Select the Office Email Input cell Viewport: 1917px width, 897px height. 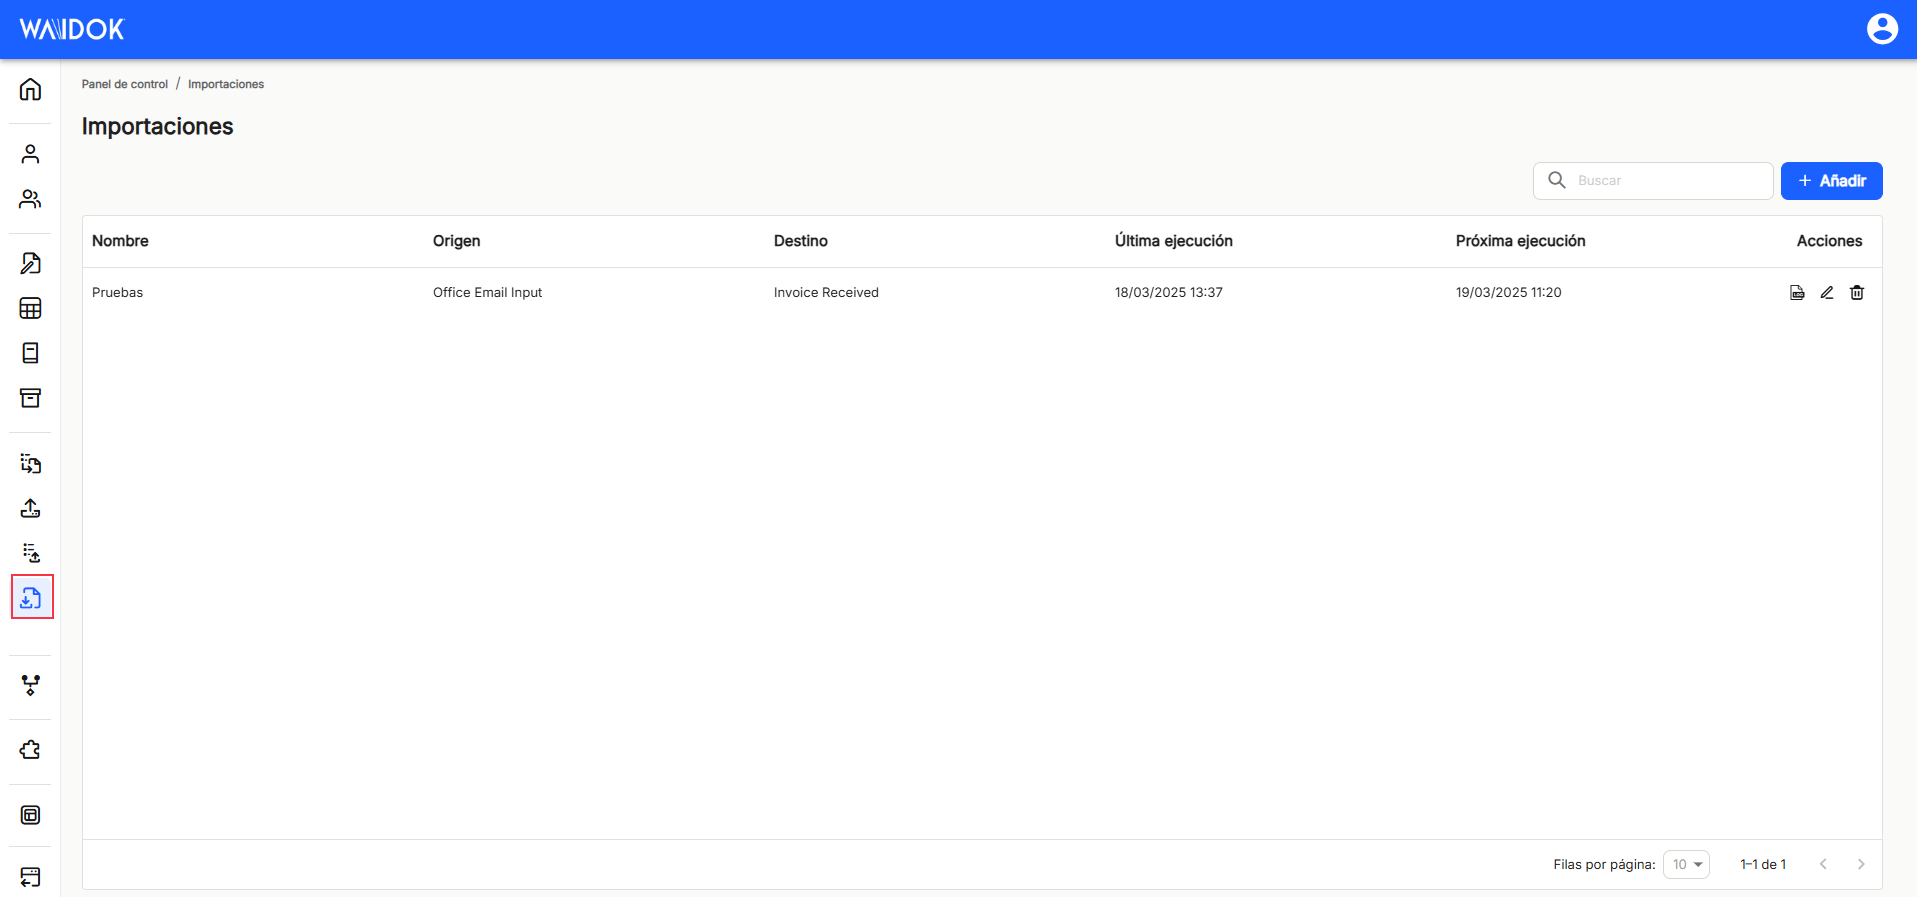pos(488,292)
